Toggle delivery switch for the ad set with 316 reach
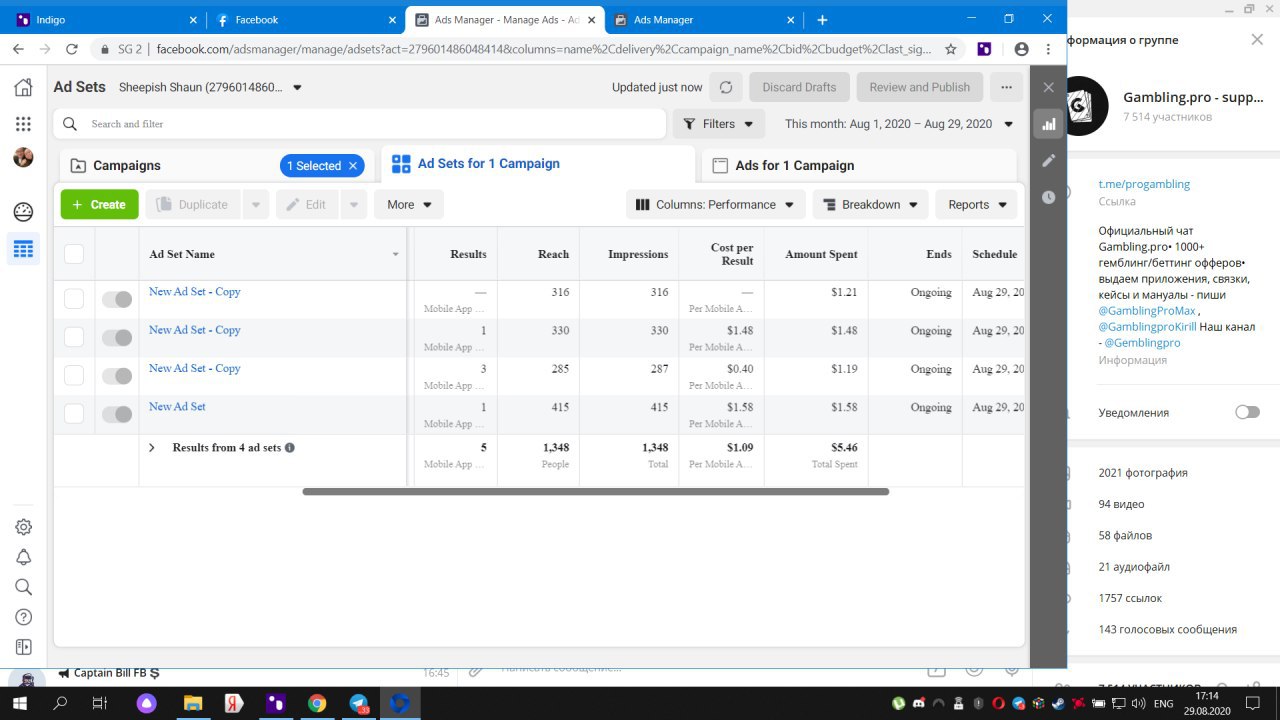This screenshot has height=720, width=1280. pyautogui.click(x=117, y=299)
